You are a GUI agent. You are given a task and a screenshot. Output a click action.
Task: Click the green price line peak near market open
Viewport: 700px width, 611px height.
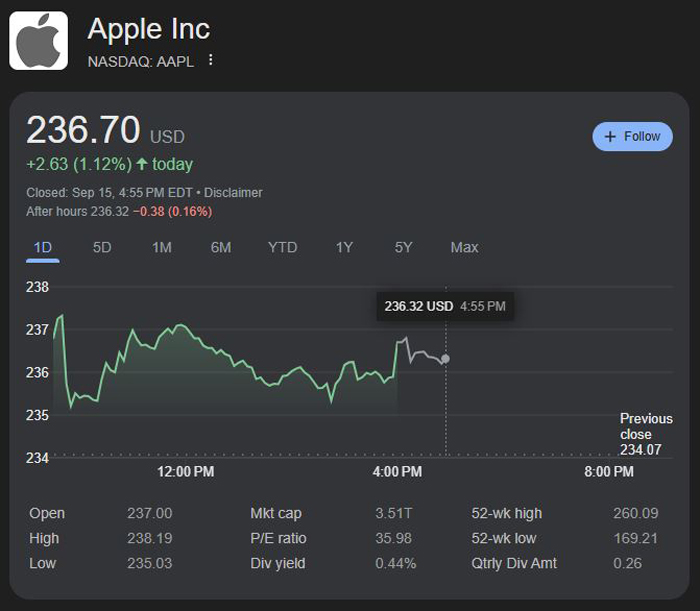[62, 316]
